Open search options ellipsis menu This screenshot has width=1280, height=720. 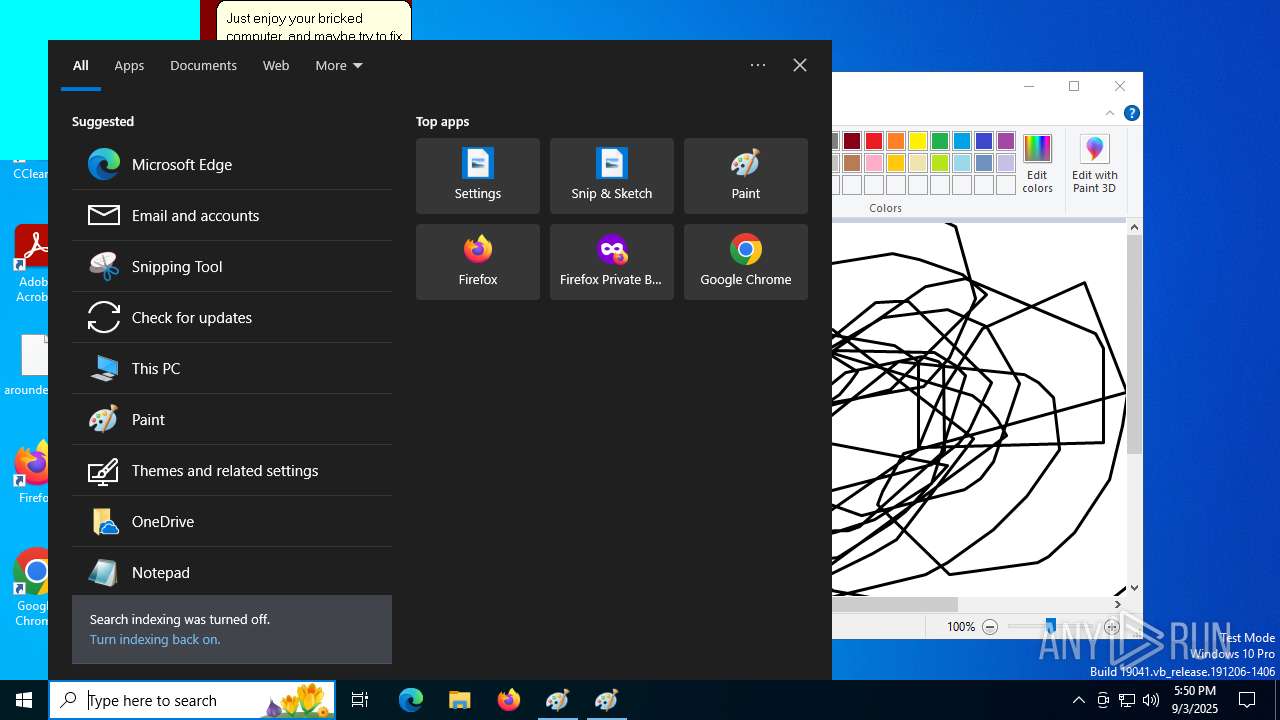pos(758,65)
